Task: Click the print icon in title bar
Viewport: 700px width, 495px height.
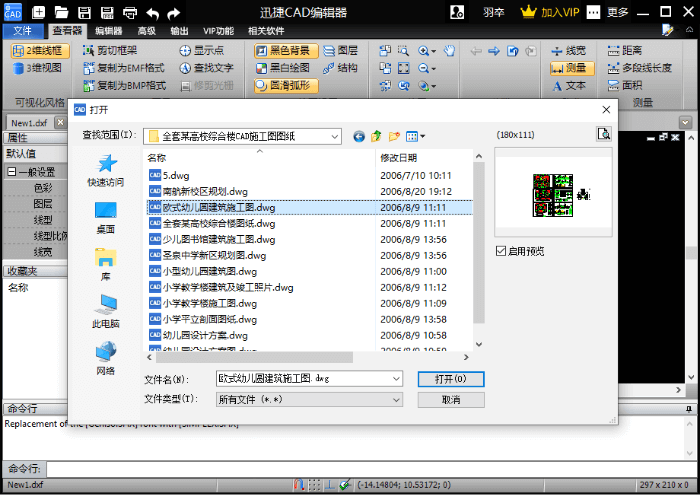Action: pyautogui.click(x=130, y=12)
